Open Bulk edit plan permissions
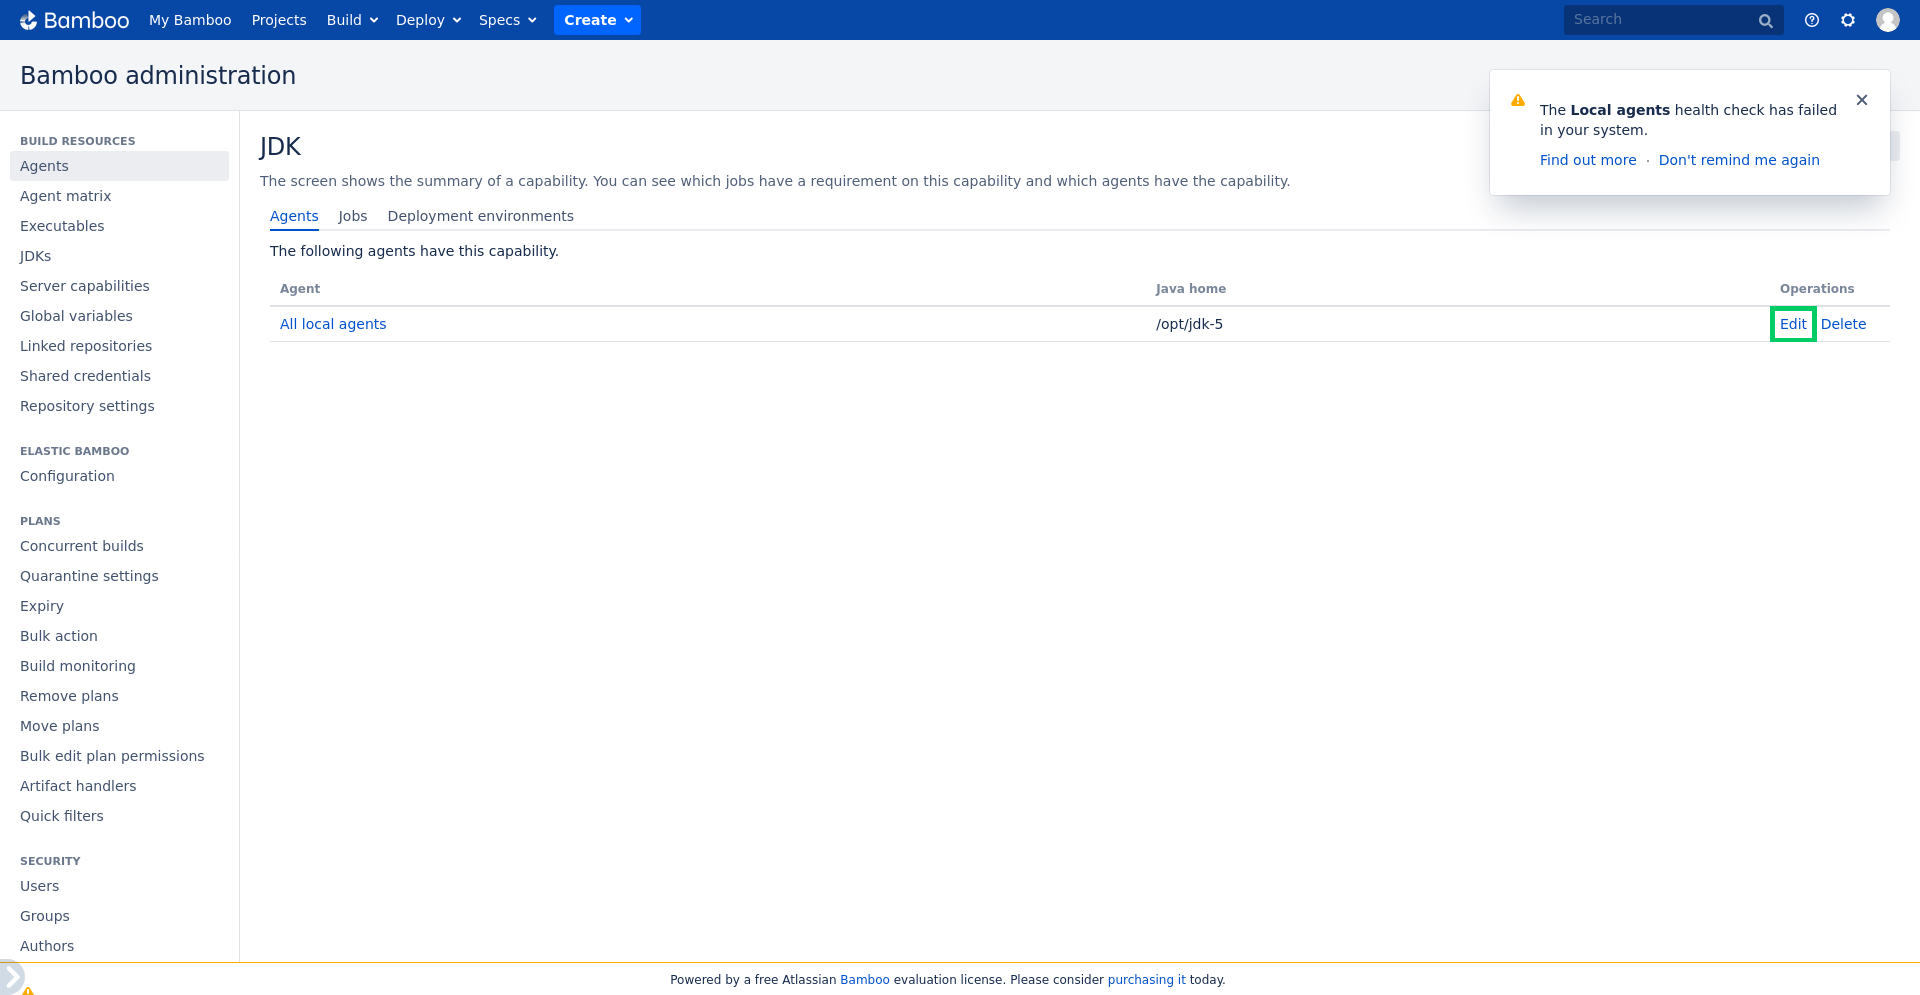The image size is (1920, 995). coord(119,756)
